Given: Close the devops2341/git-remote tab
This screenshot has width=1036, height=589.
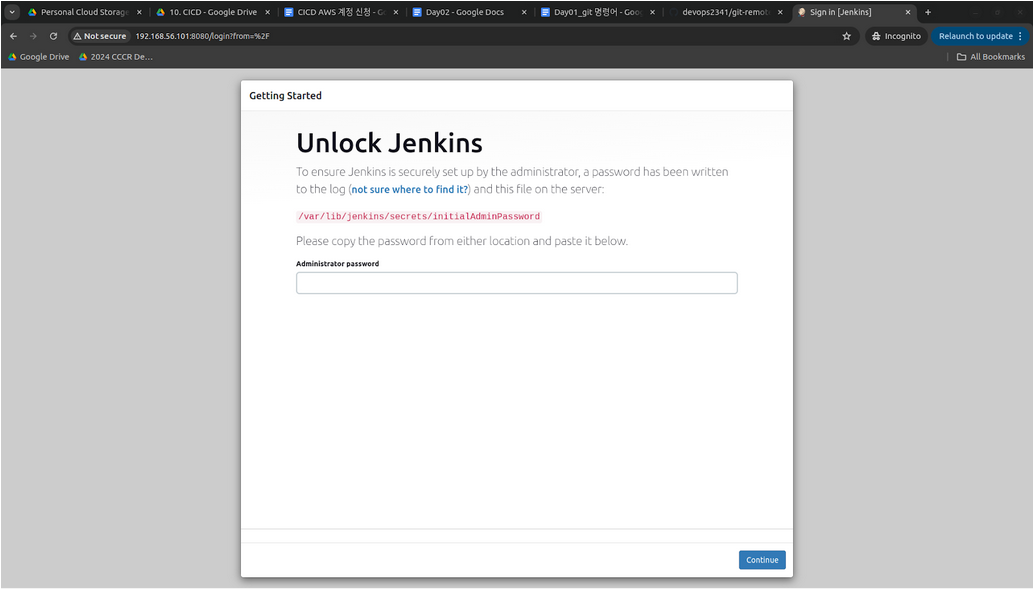Looking at the screenshot, I should point(780,12).
